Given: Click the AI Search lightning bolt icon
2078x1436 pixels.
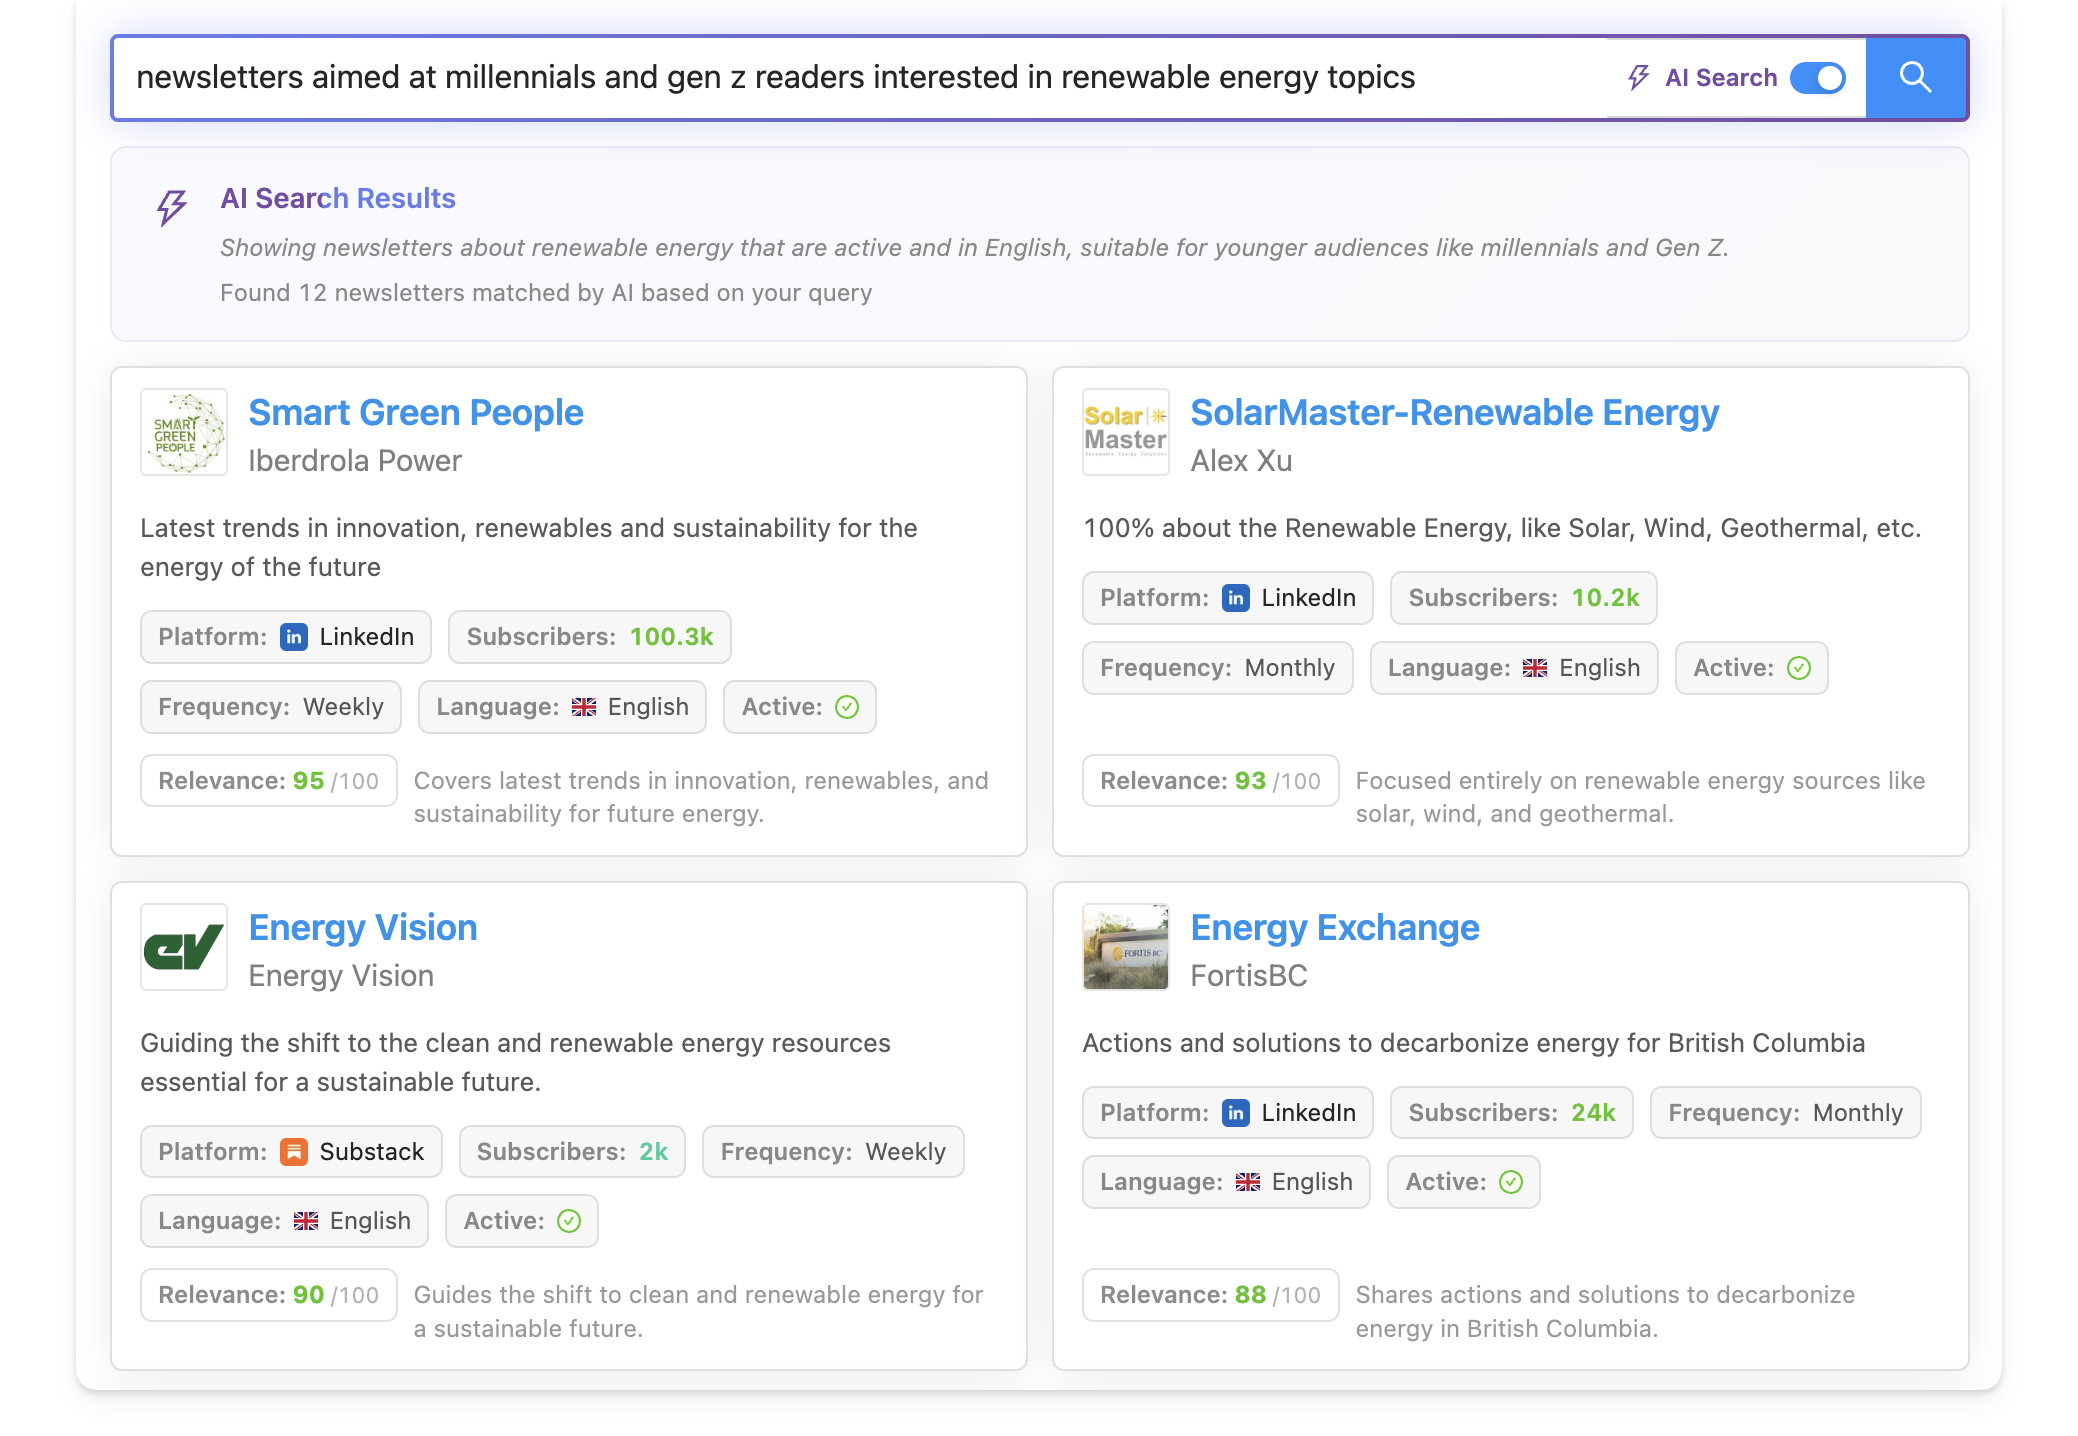Looking at the screenshot, I should coord(1637,77).
